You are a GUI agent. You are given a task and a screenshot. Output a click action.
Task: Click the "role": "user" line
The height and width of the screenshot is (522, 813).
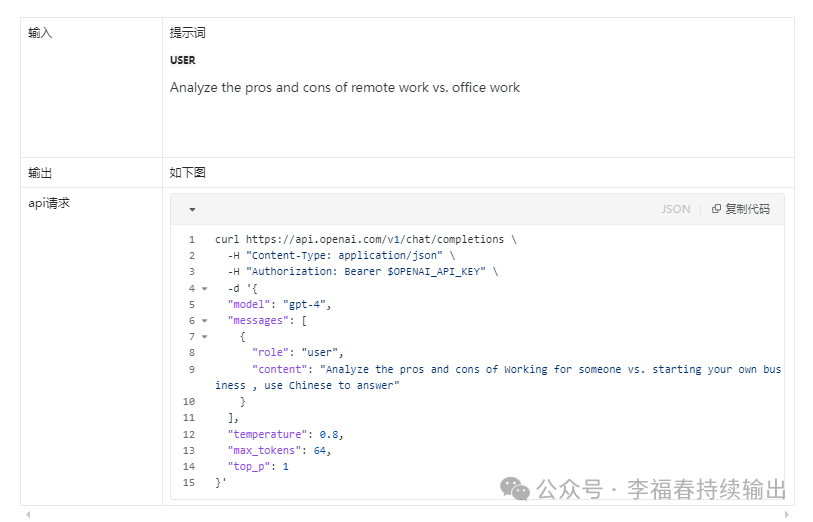(x=298, y=352)
